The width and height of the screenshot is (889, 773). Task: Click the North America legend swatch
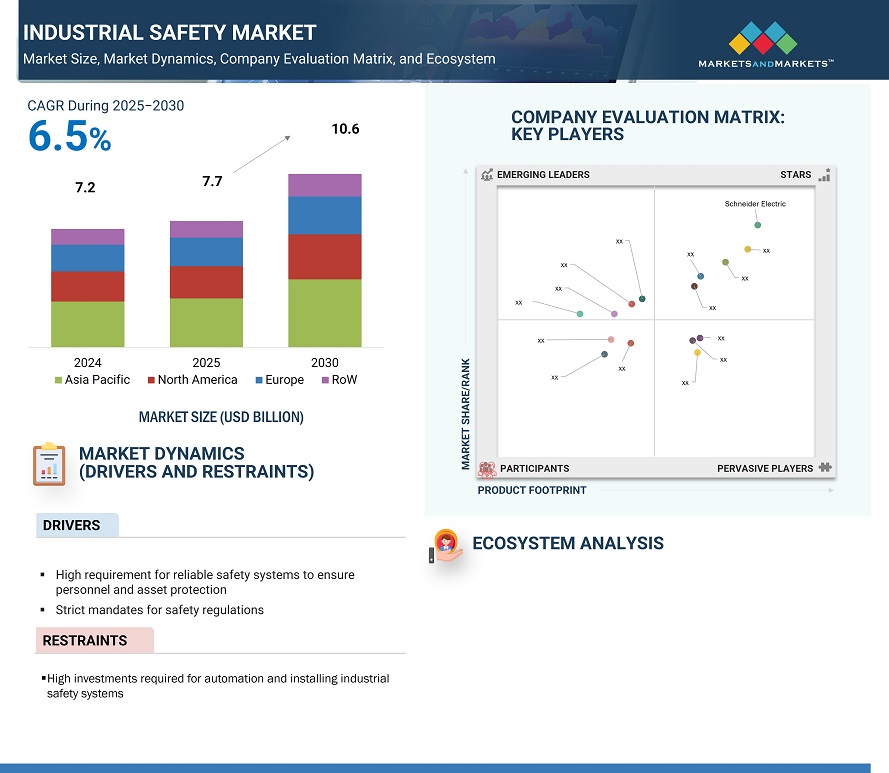(x=151, y=380)
